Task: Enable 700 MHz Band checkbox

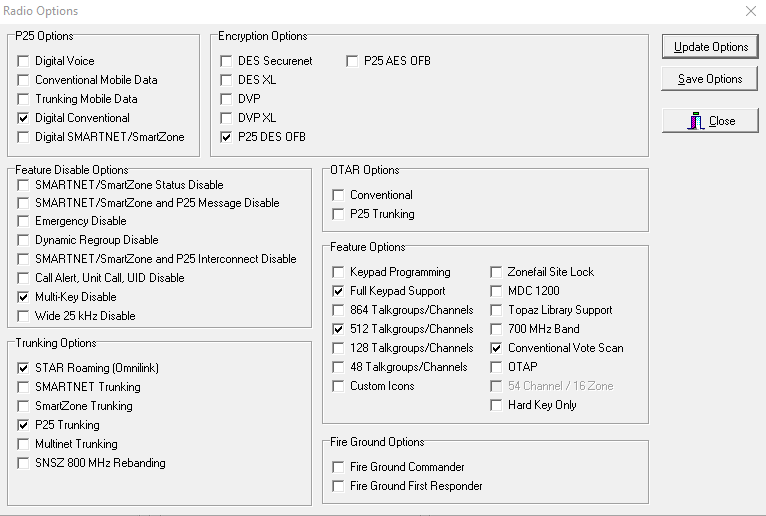Action: click(496, 329)
